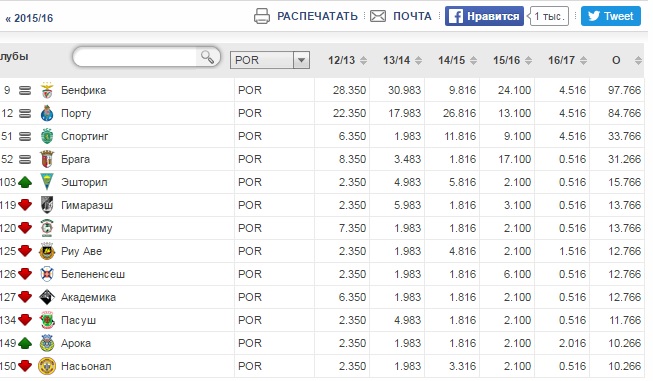Sort by the 15/16 season column
Image resolution: width=653 pixels, height=381 pixels.
(512, 60)
